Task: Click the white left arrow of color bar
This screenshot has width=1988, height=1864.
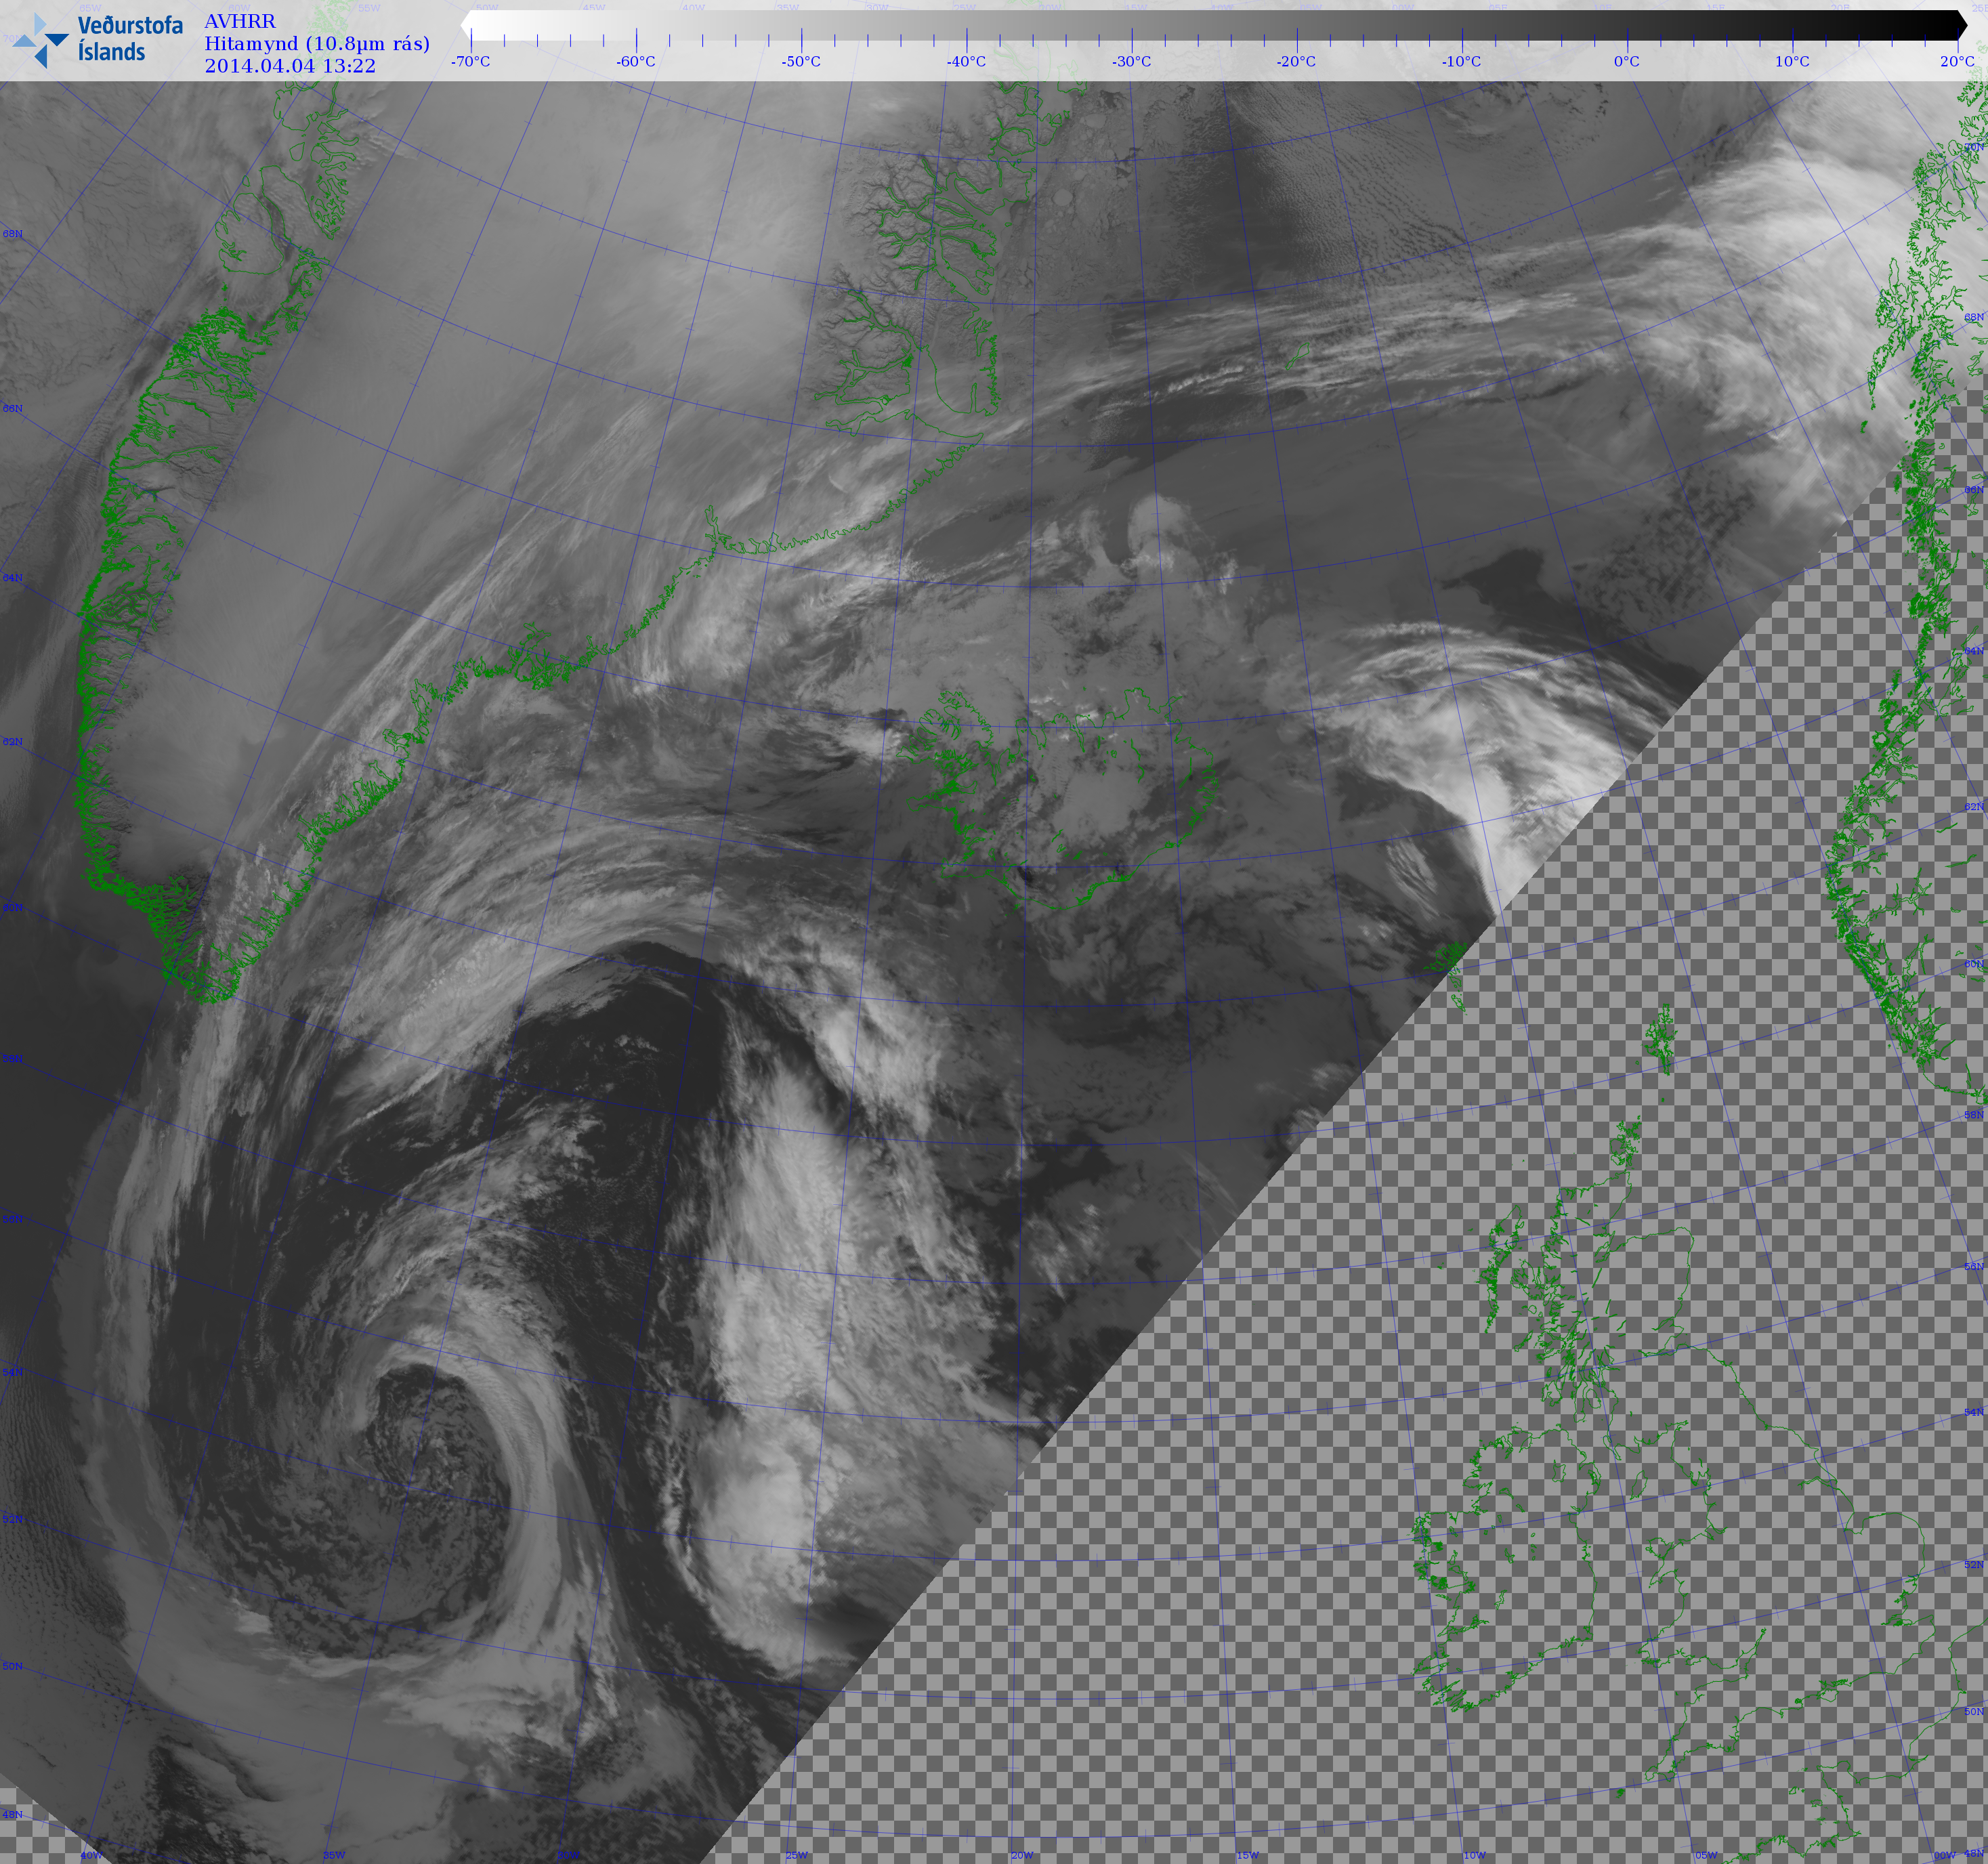Action: pos(466,26)
